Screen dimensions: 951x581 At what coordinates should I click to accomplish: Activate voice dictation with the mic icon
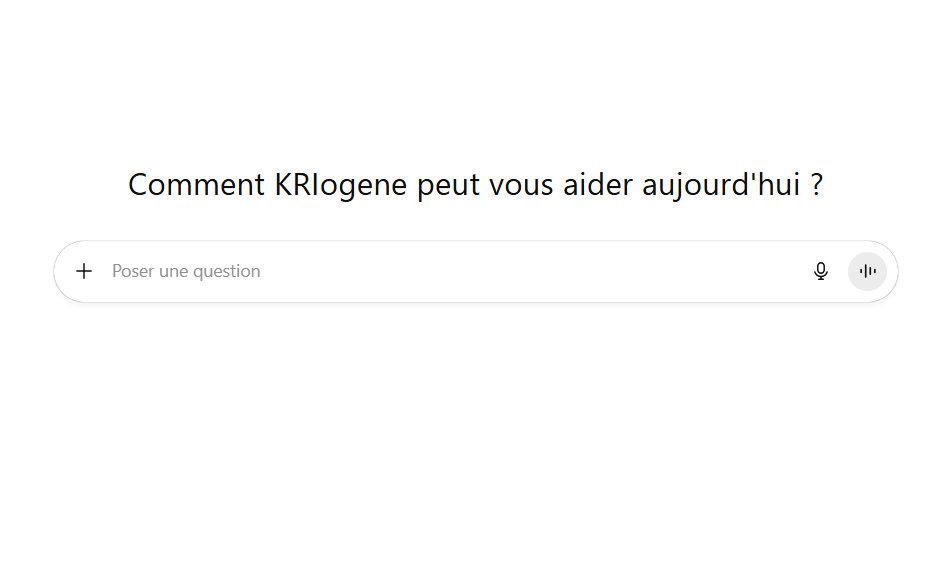821,271
